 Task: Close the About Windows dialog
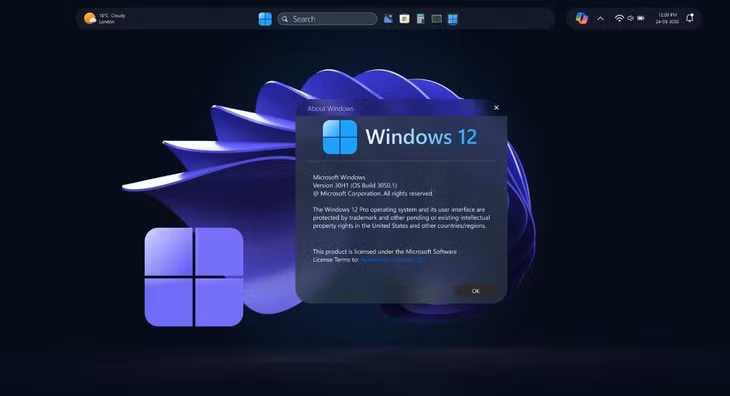tap(496, 107)
